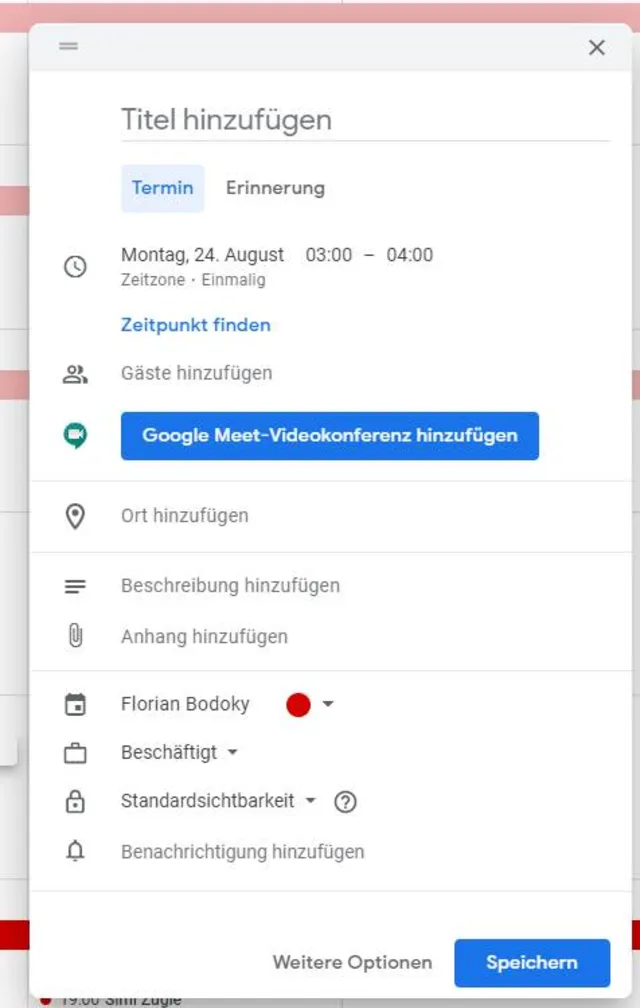Expand the Beschäftigt availability dropdown

pos(180,752)
